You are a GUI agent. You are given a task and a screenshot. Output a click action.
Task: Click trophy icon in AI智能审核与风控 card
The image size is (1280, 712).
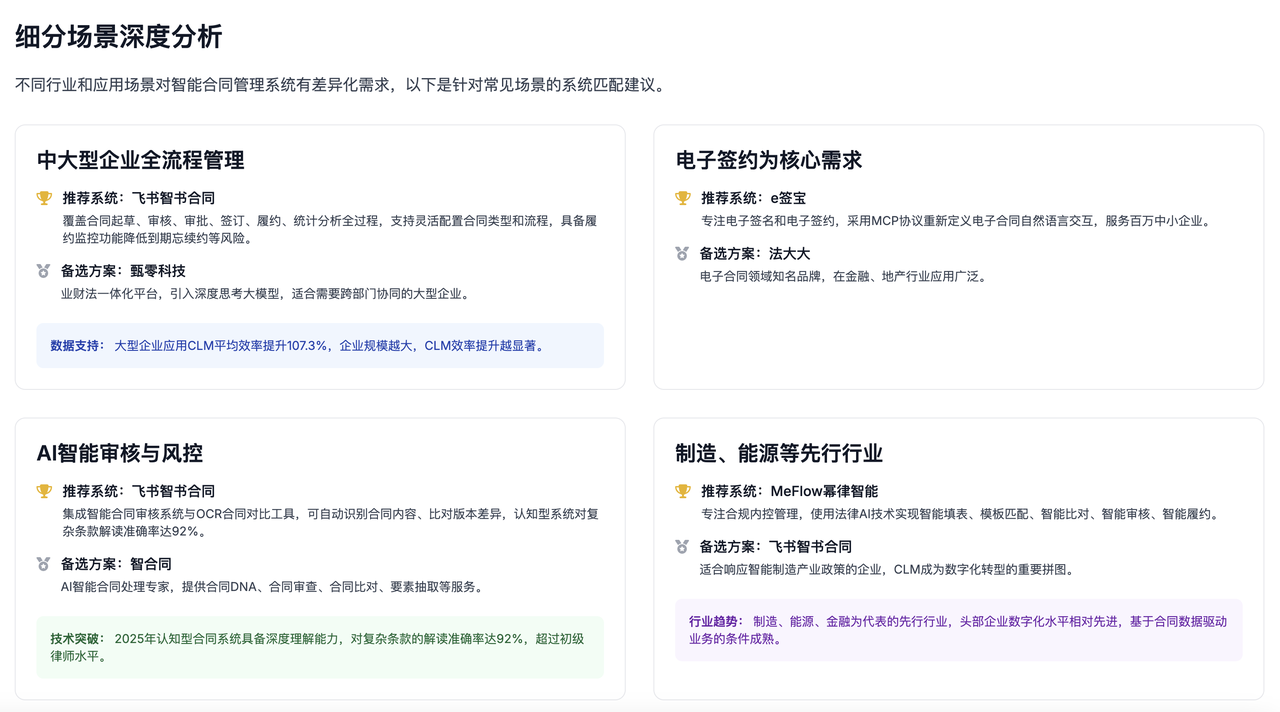coord(44,491)
